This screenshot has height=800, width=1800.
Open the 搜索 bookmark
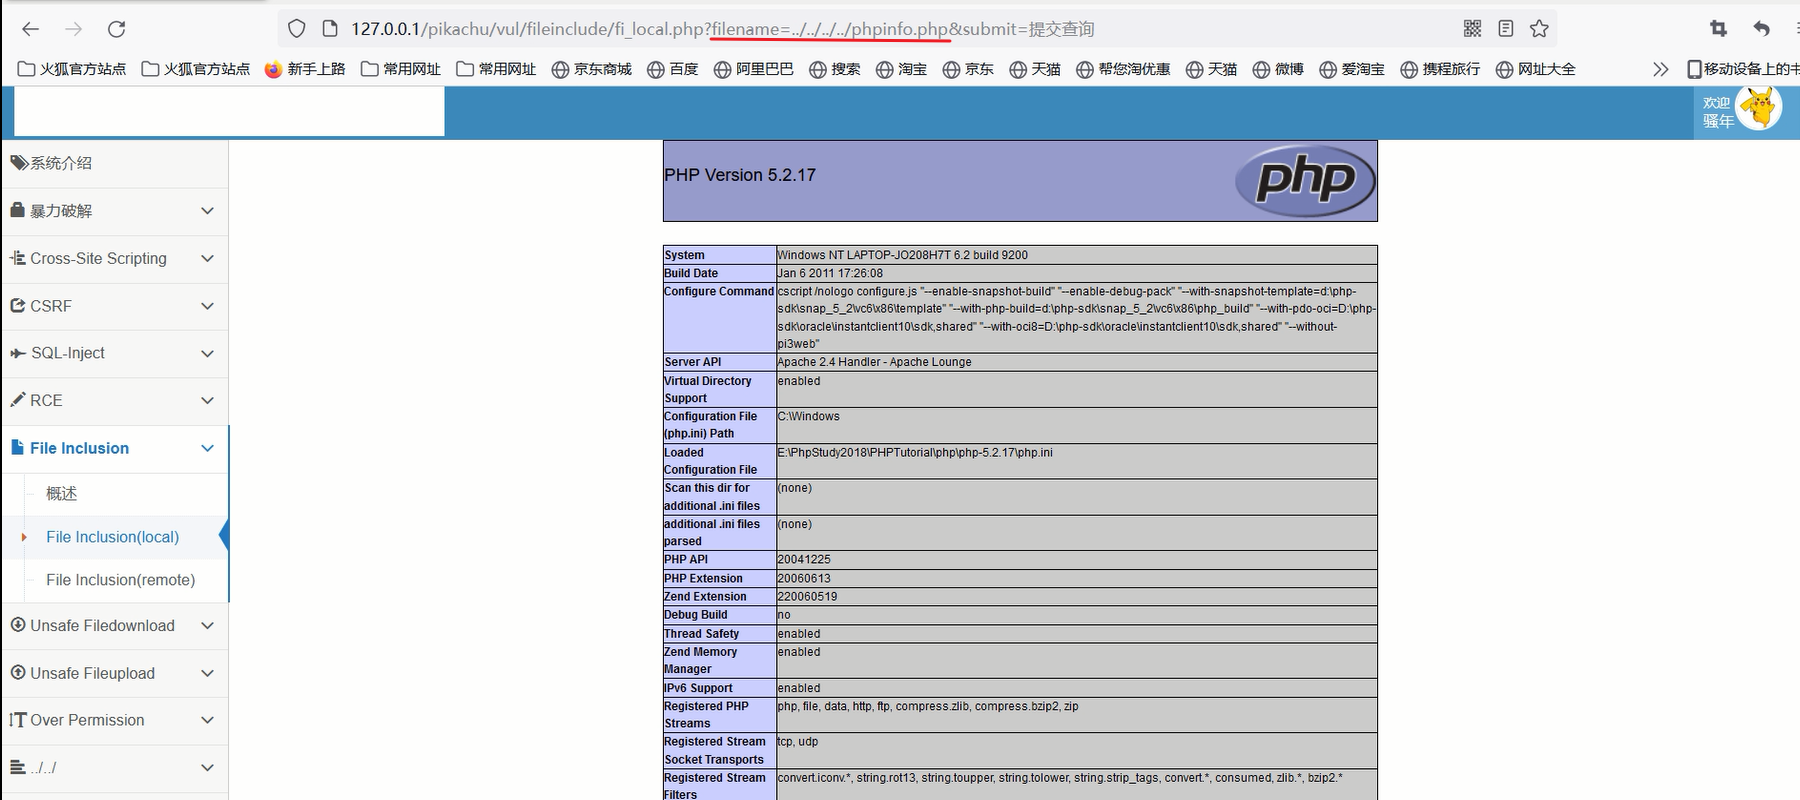pyautogui.click(x=835, y=69)
